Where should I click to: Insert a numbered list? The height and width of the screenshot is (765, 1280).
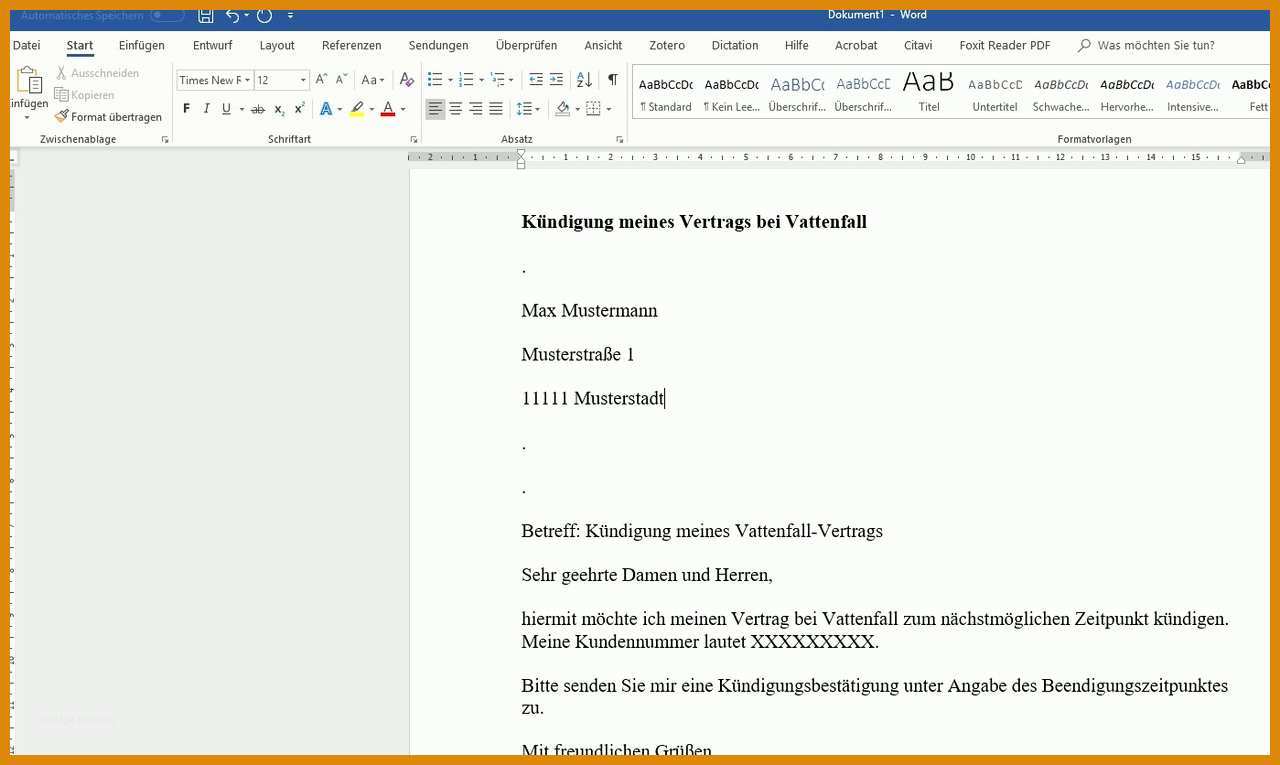pos(466,79)
